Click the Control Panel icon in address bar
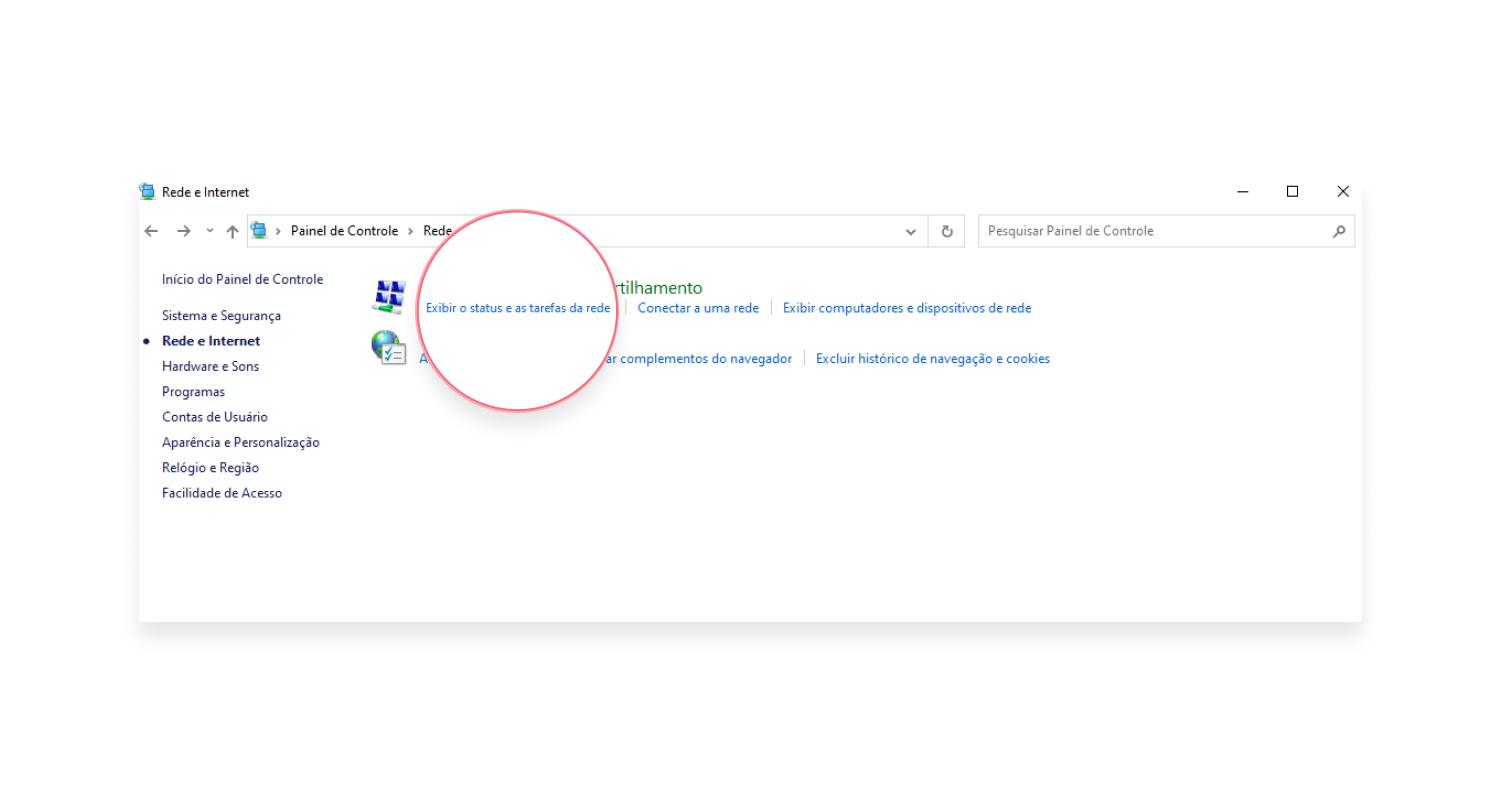Image resolution: width=1500 pixels, height=800 pixels. click(x=260, y=231)
